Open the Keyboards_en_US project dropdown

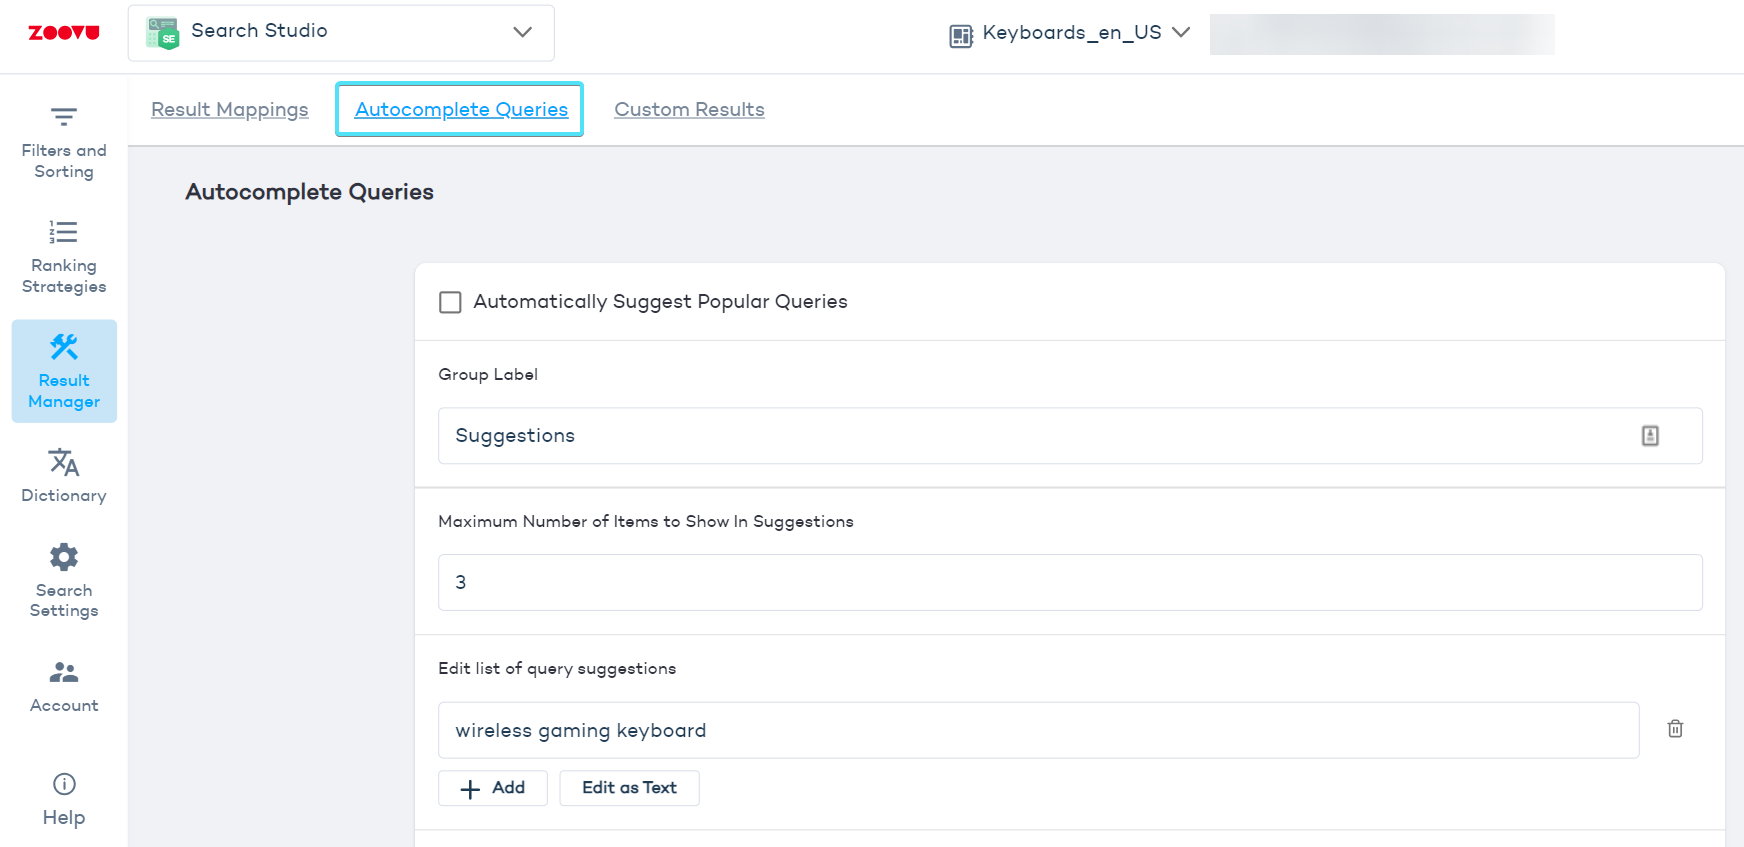tap(1070, 33)
